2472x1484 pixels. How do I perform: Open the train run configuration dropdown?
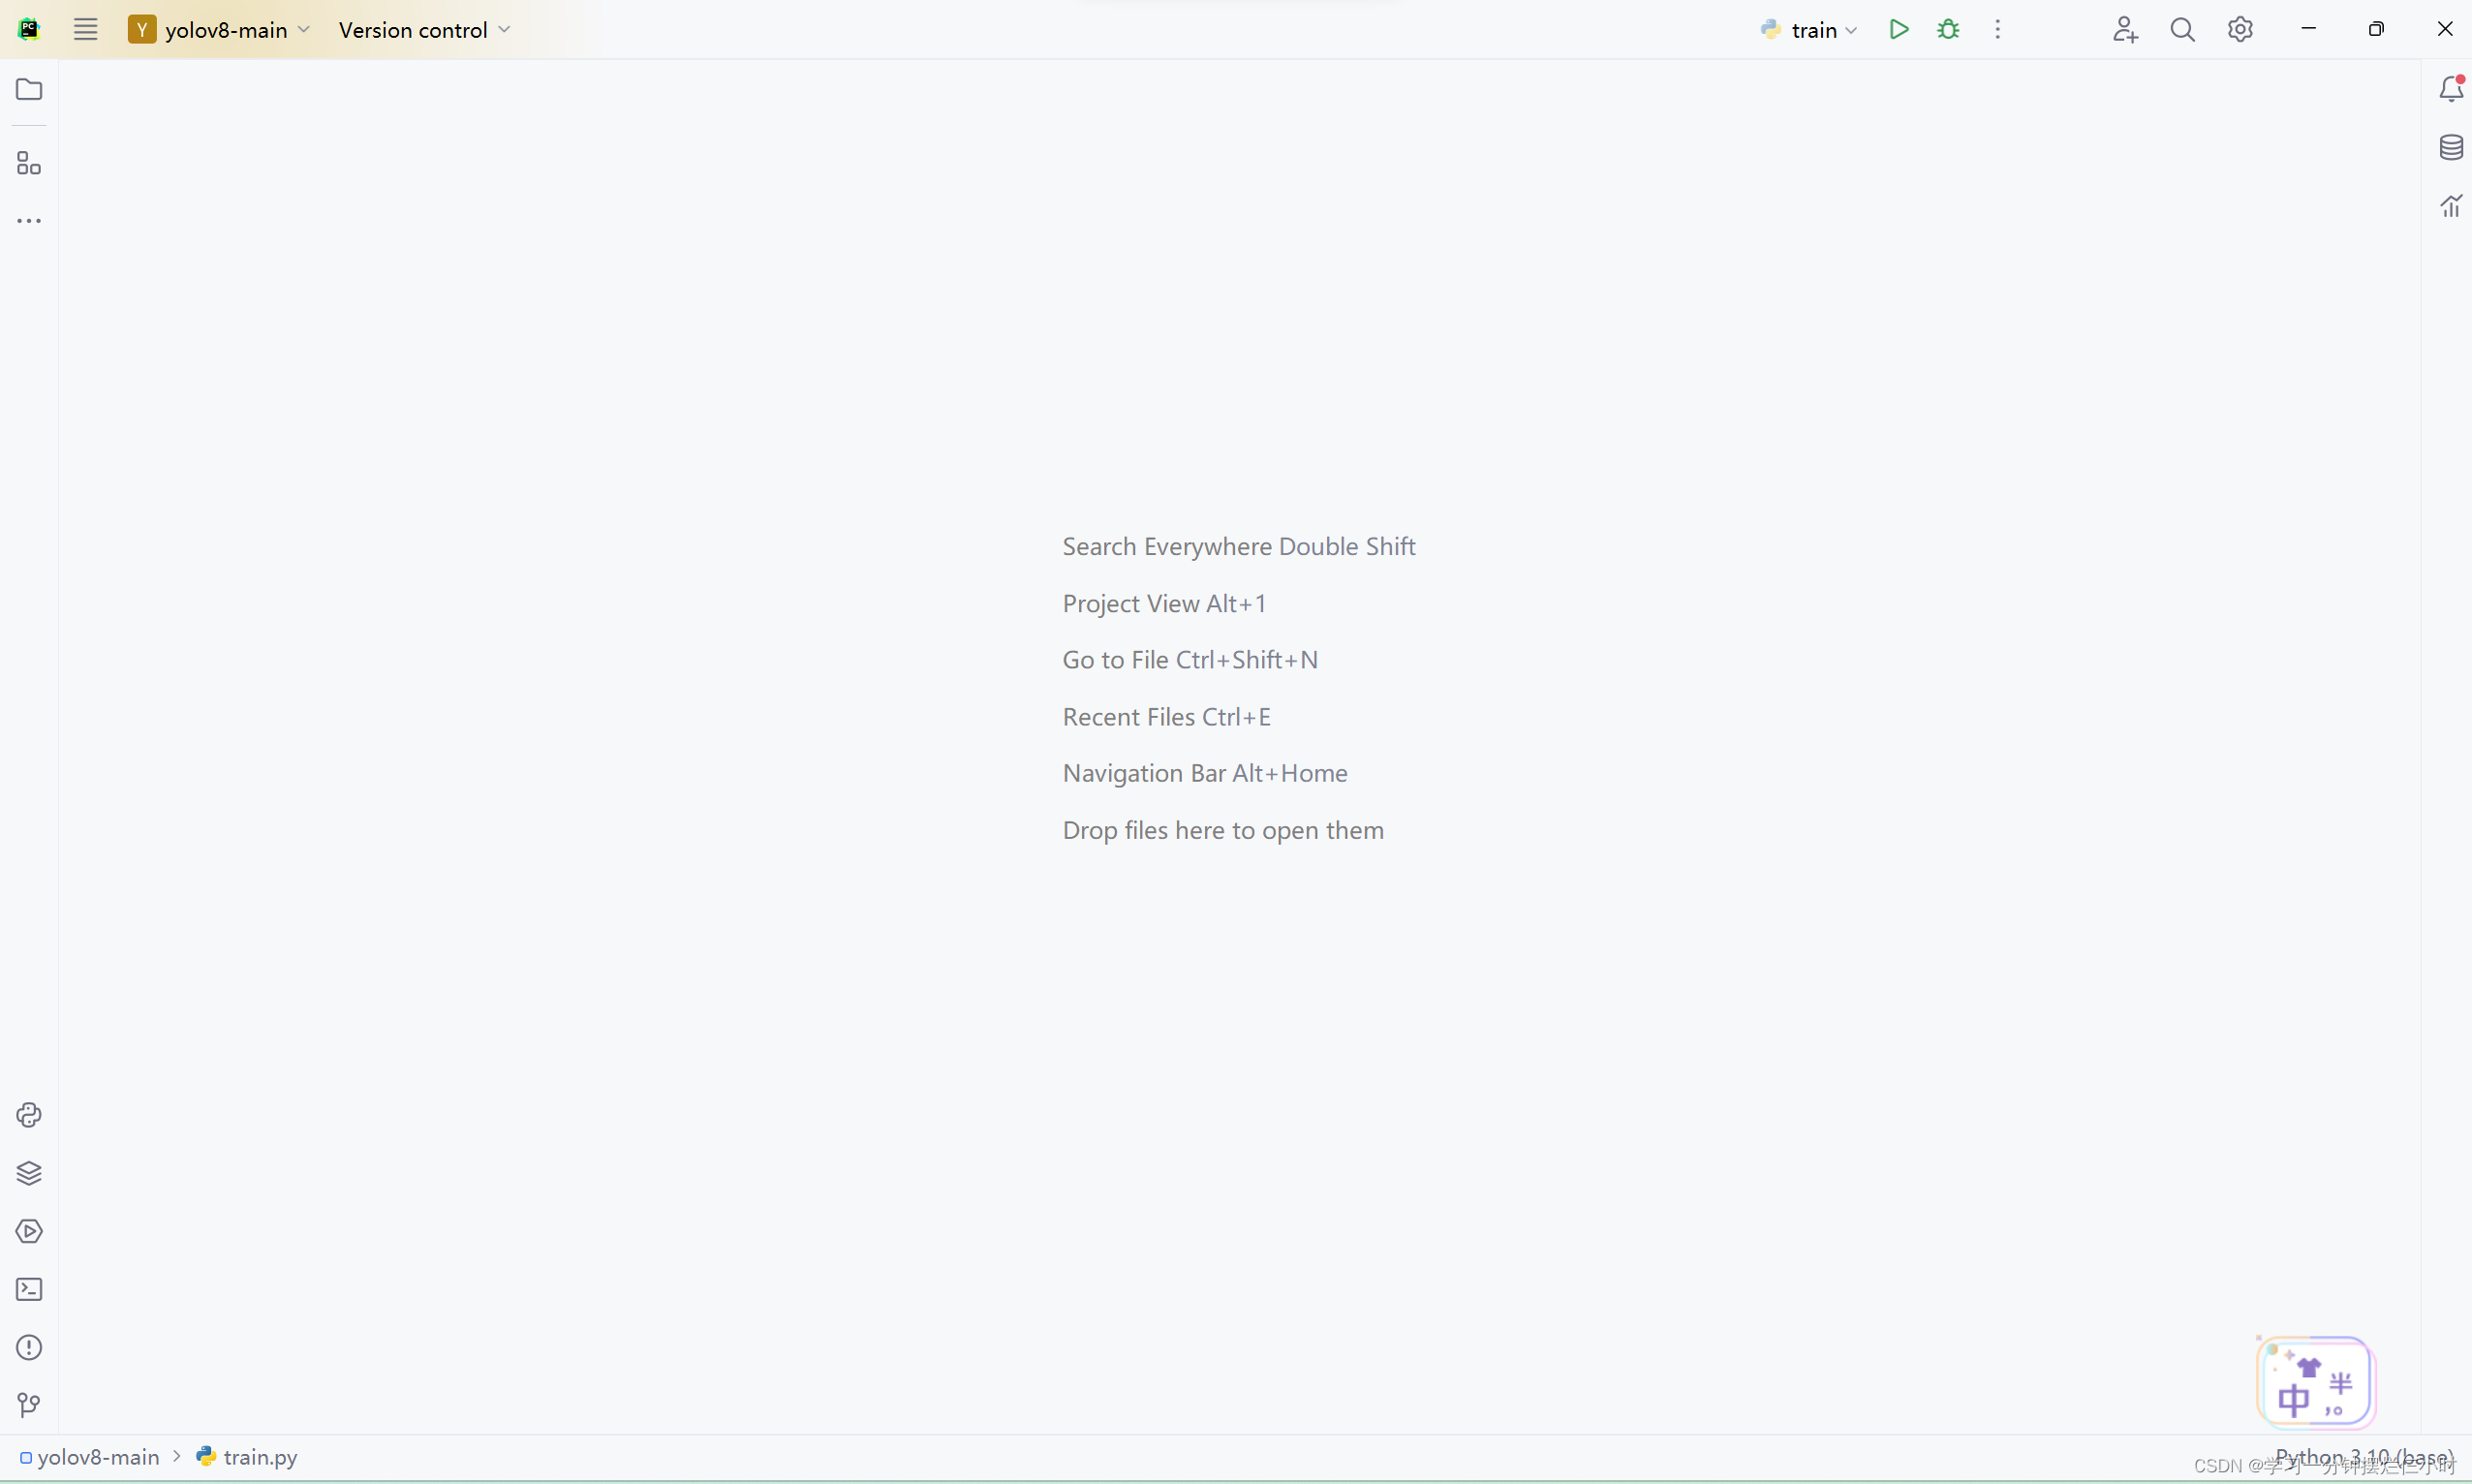1810,30
